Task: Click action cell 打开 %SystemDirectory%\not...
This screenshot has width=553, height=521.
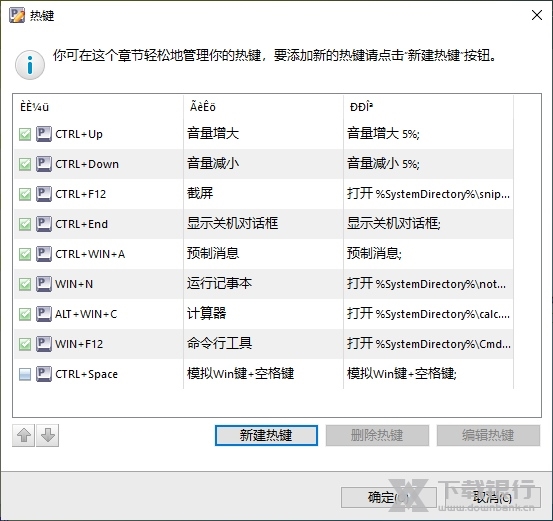Action: [426, 284]
